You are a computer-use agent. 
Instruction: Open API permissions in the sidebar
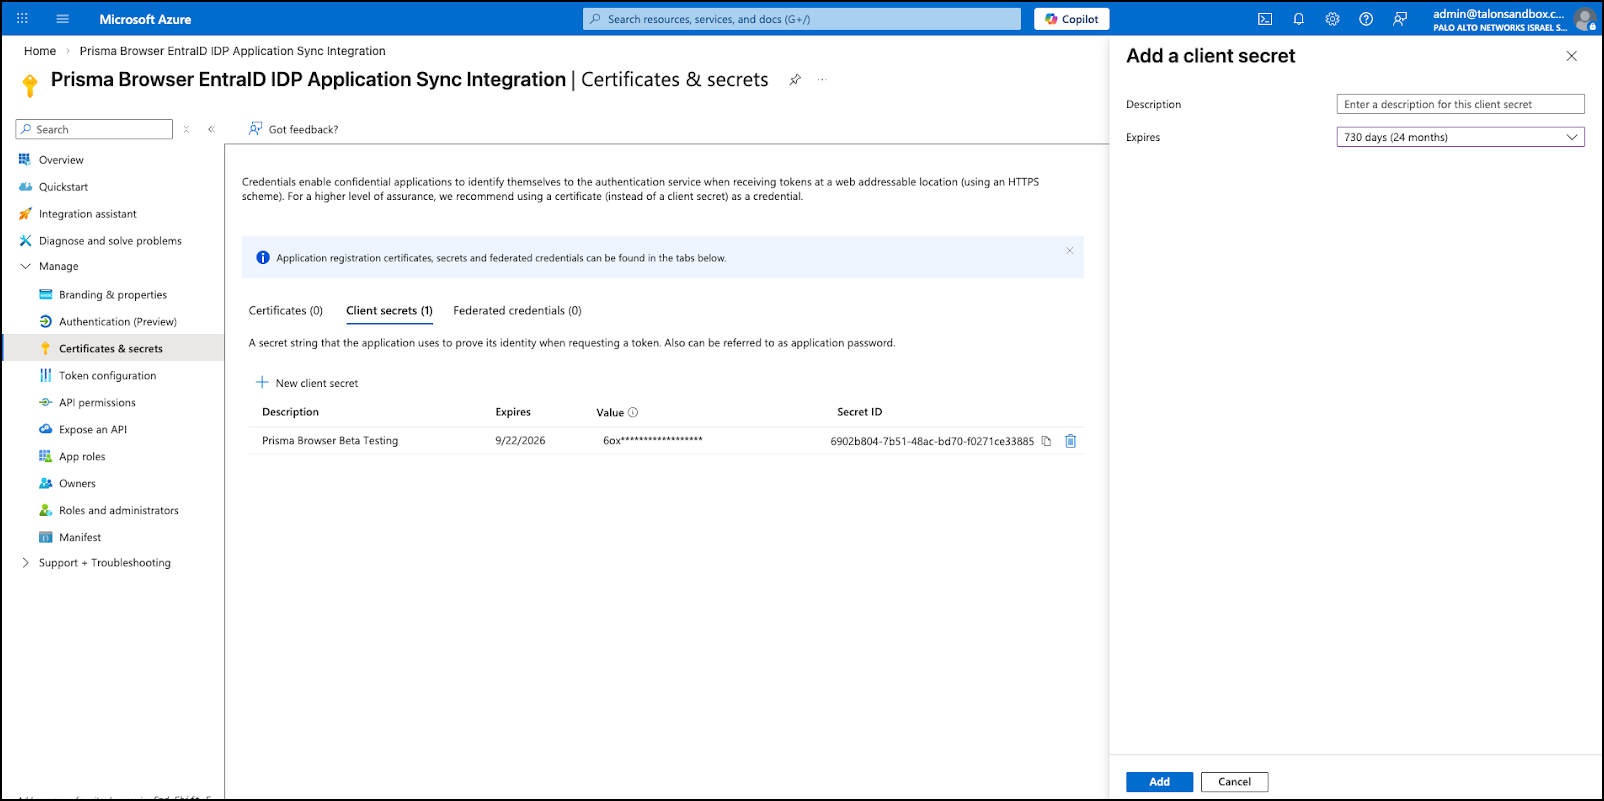97,403
